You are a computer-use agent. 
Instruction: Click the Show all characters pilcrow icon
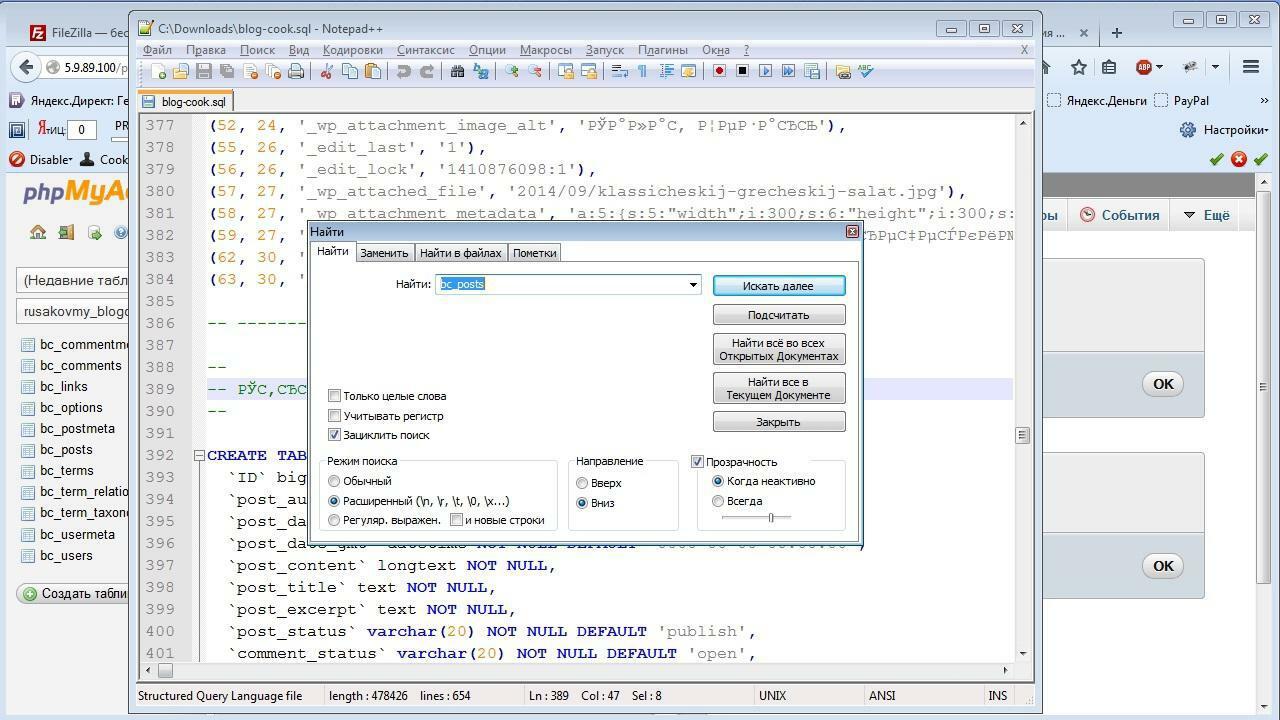[x=643, y=71]
